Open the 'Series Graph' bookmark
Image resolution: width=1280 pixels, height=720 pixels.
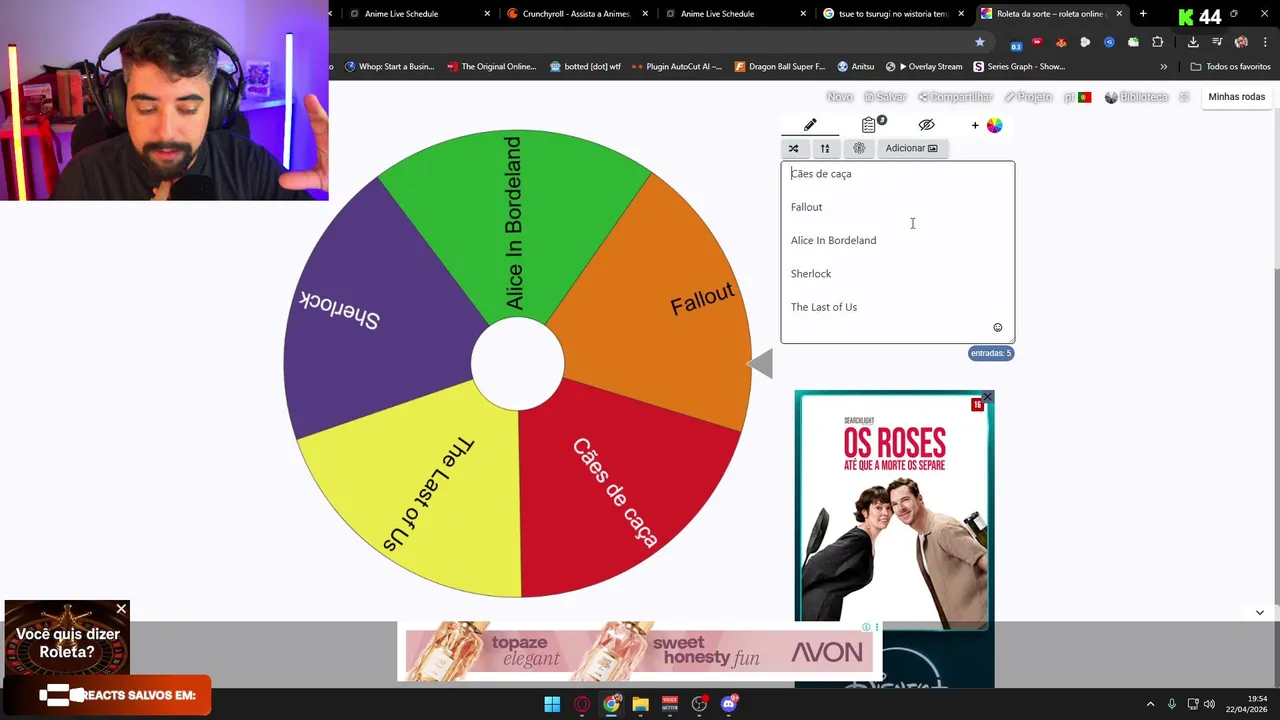pos(1018,67)
